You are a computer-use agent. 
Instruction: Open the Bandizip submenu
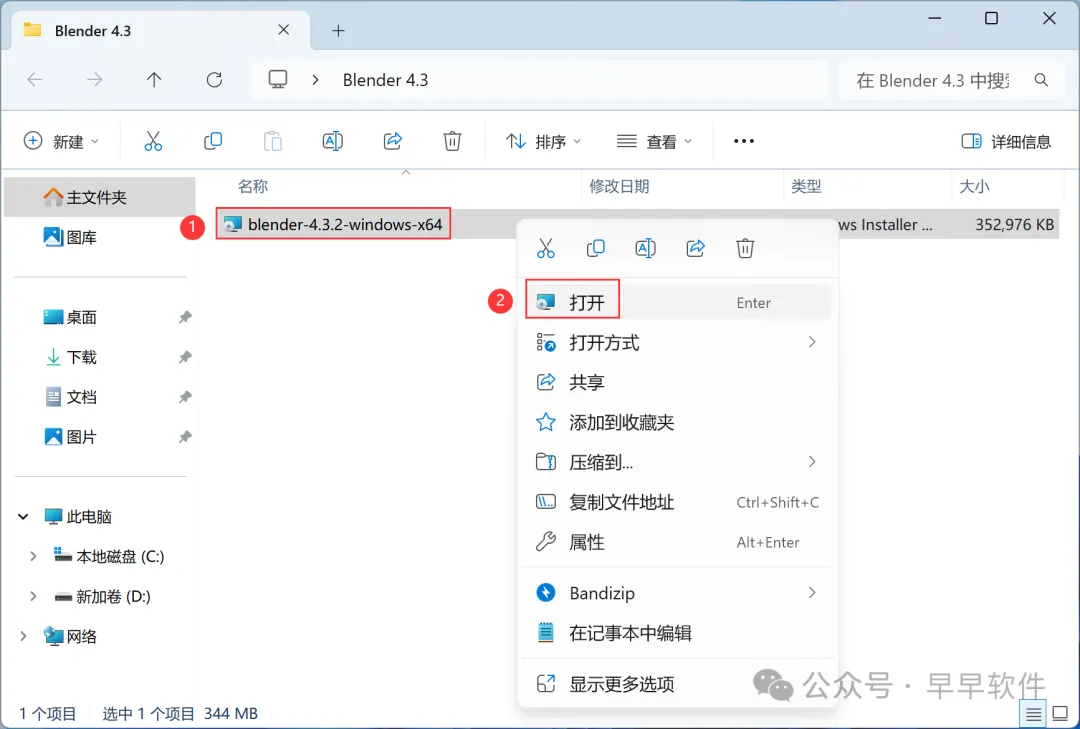pyautogui.click(x=677, y=593)
